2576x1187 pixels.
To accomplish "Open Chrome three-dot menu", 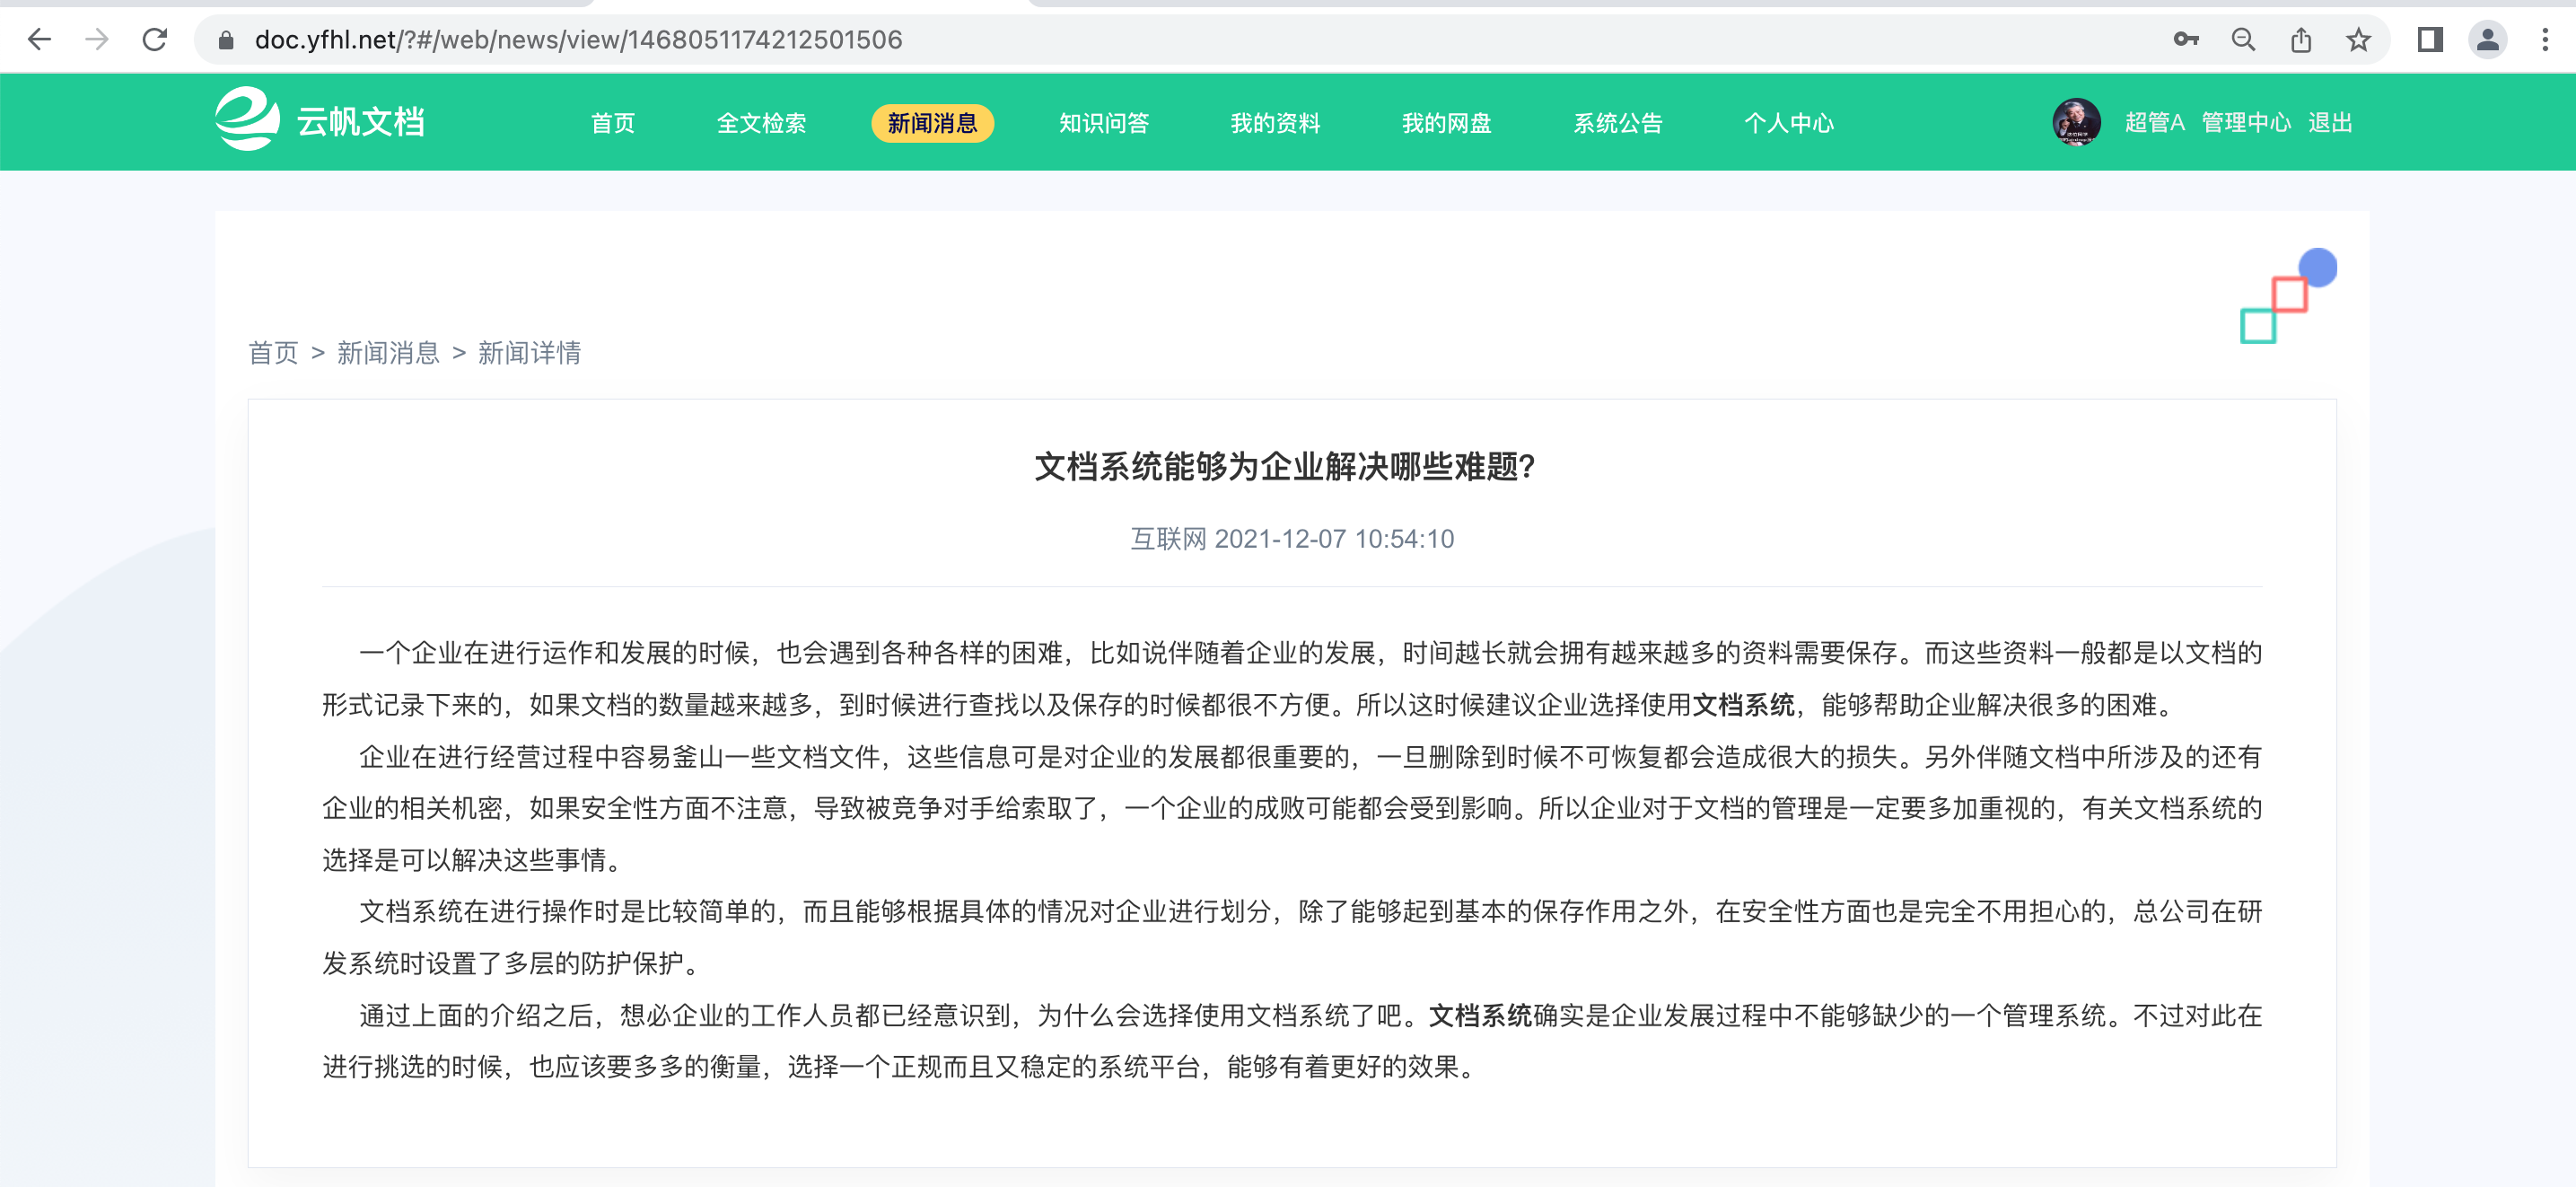I will [x=2545, y=40].
